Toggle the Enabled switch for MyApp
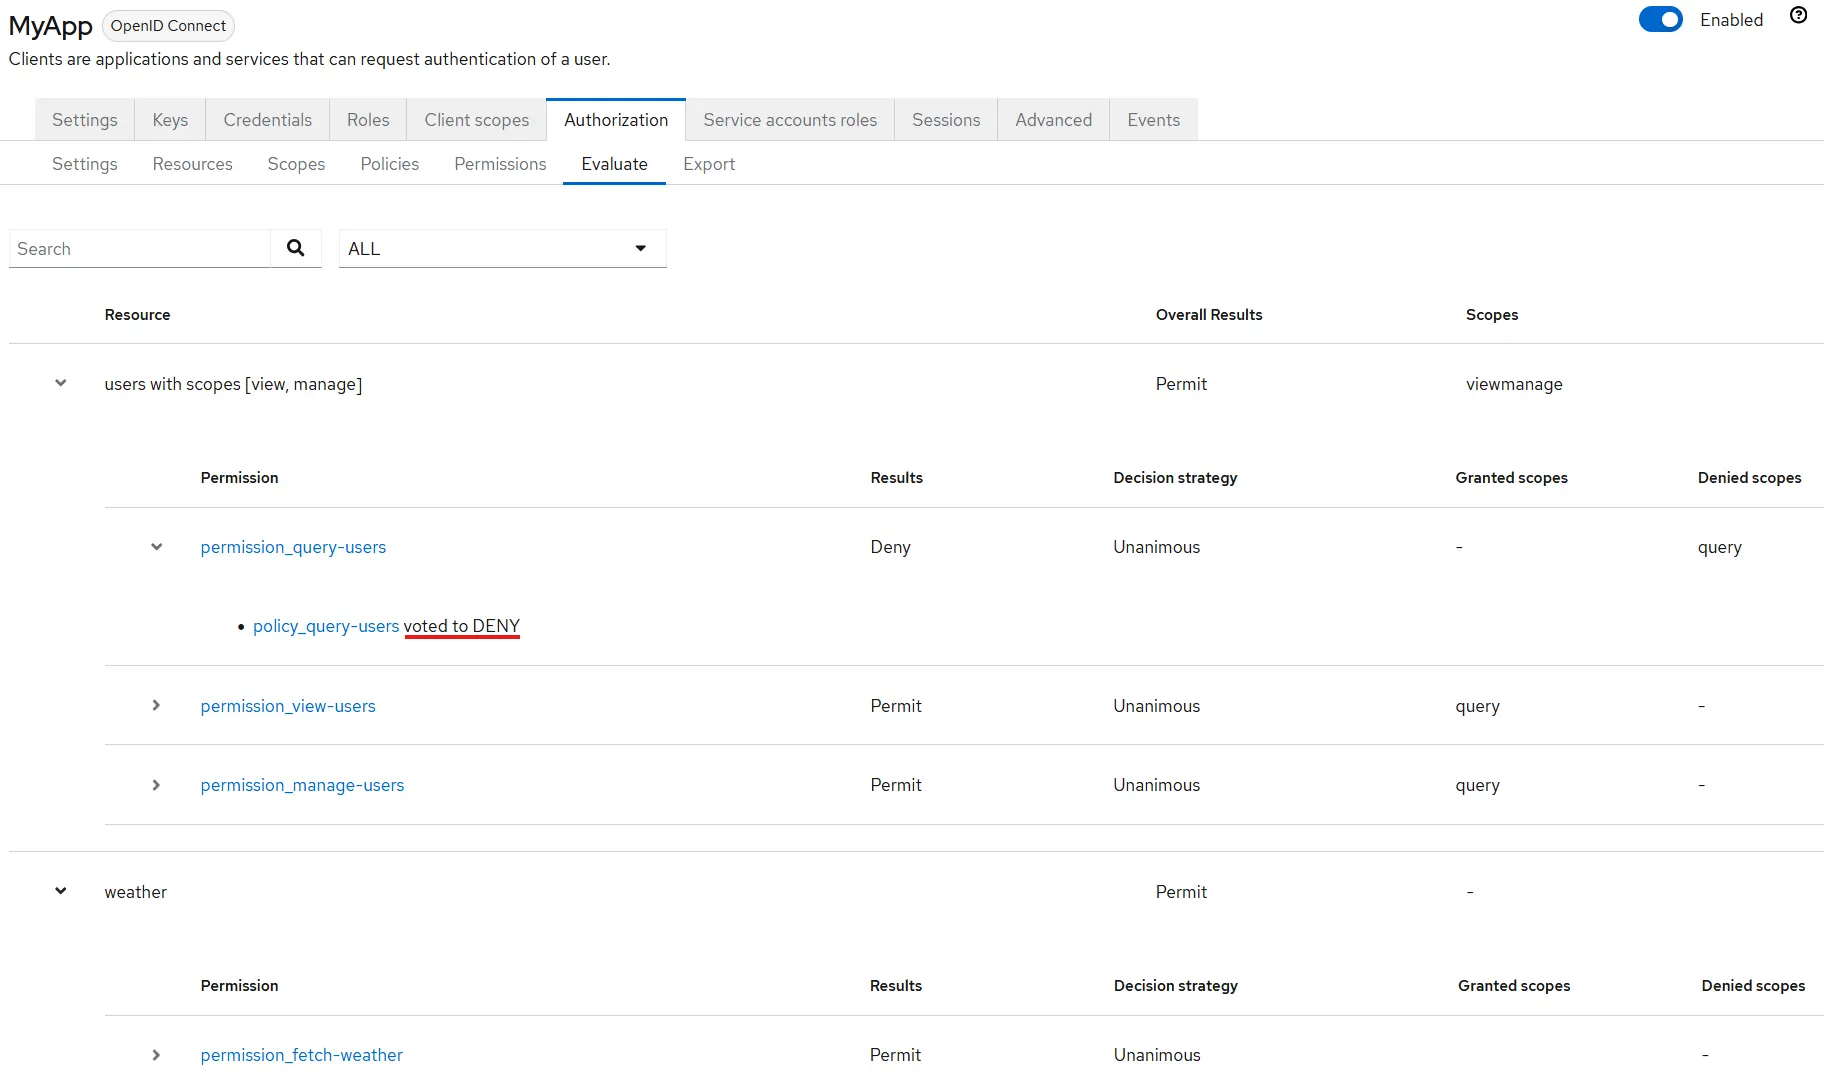 1660,20
